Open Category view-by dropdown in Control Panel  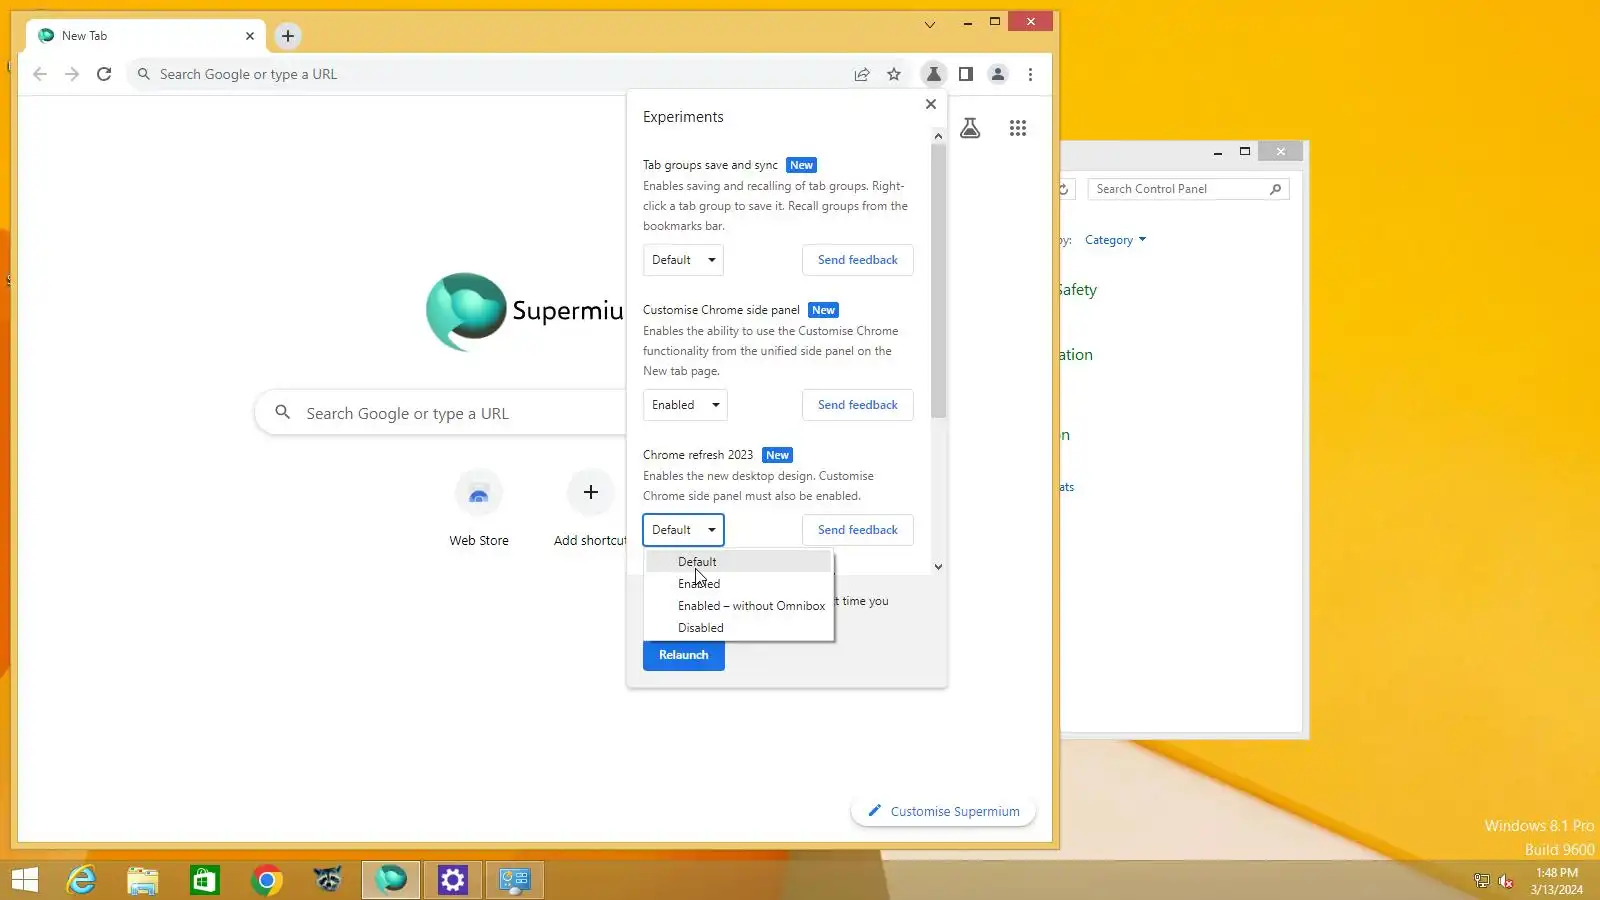[1115, 240]
